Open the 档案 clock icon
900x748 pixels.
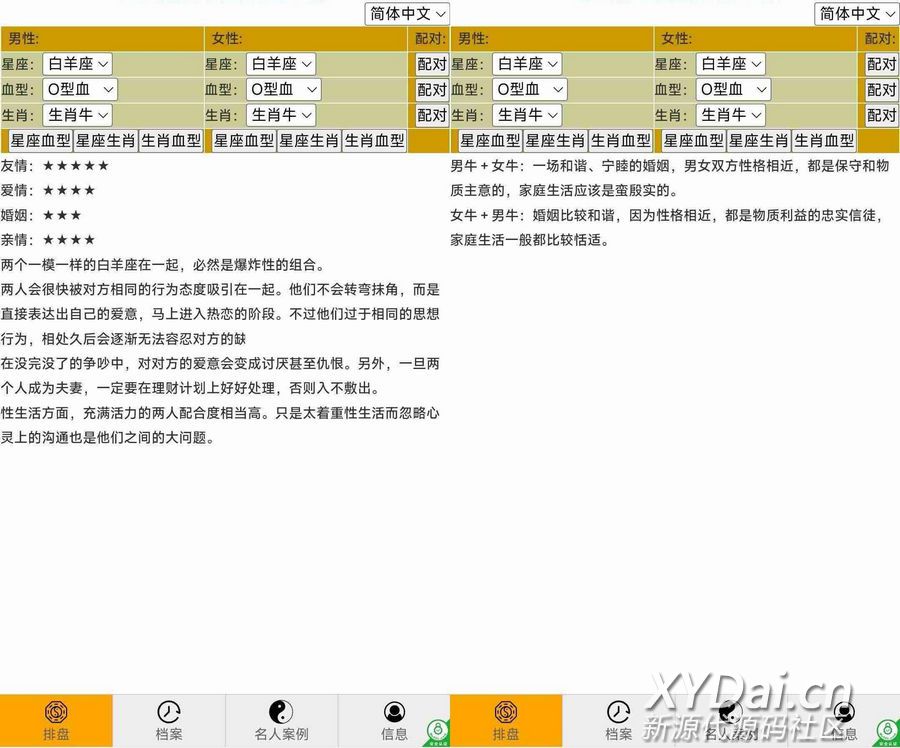click(x=169, y=714)
